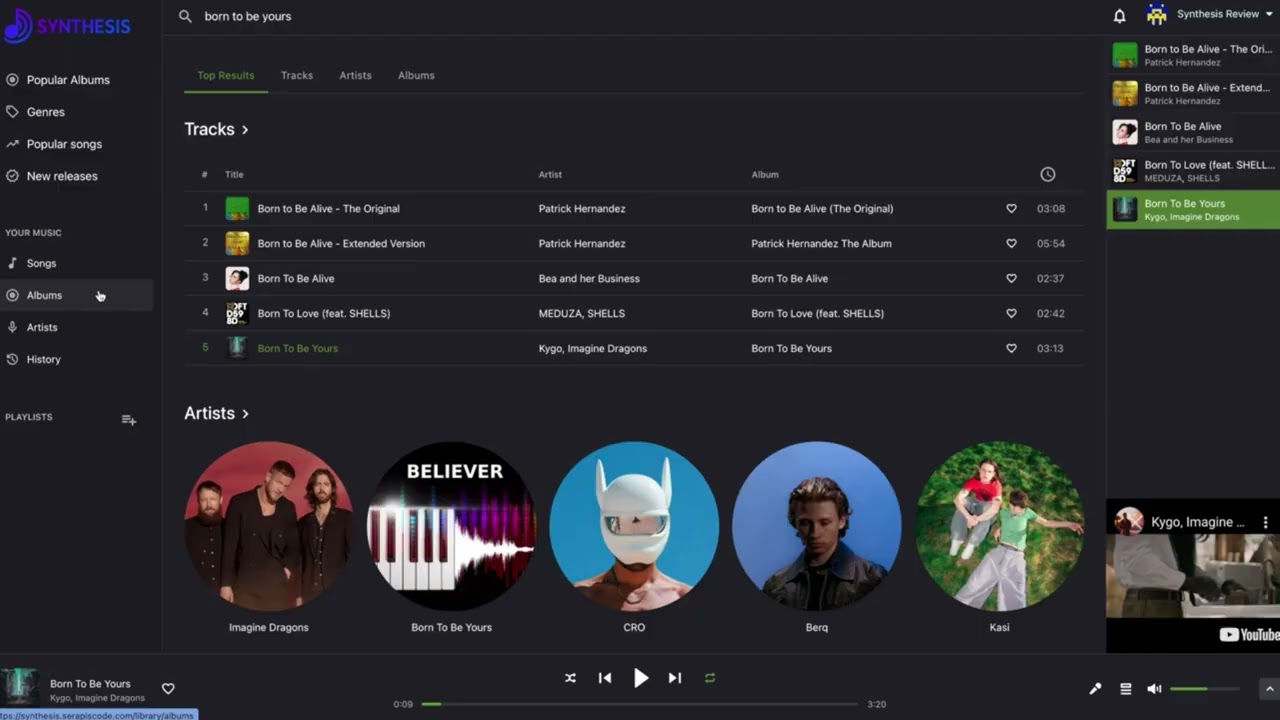This screenshot has width=1280, height=720.
Task: Play queue item Born To Be Alive by Bea
Action: pyautogui.click(x=1193, y=132)
